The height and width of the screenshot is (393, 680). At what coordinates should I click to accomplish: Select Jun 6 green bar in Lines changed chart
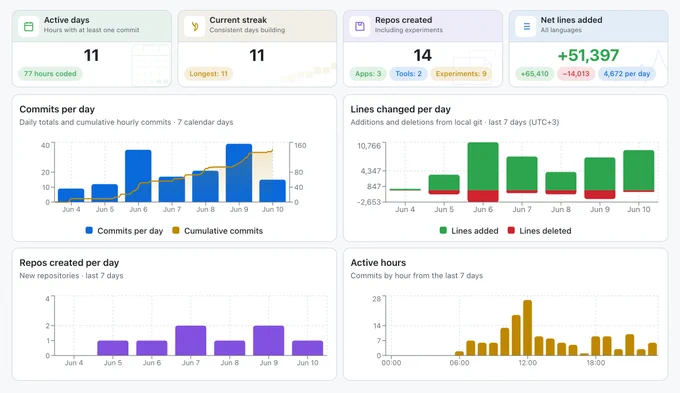coord(483,166)
